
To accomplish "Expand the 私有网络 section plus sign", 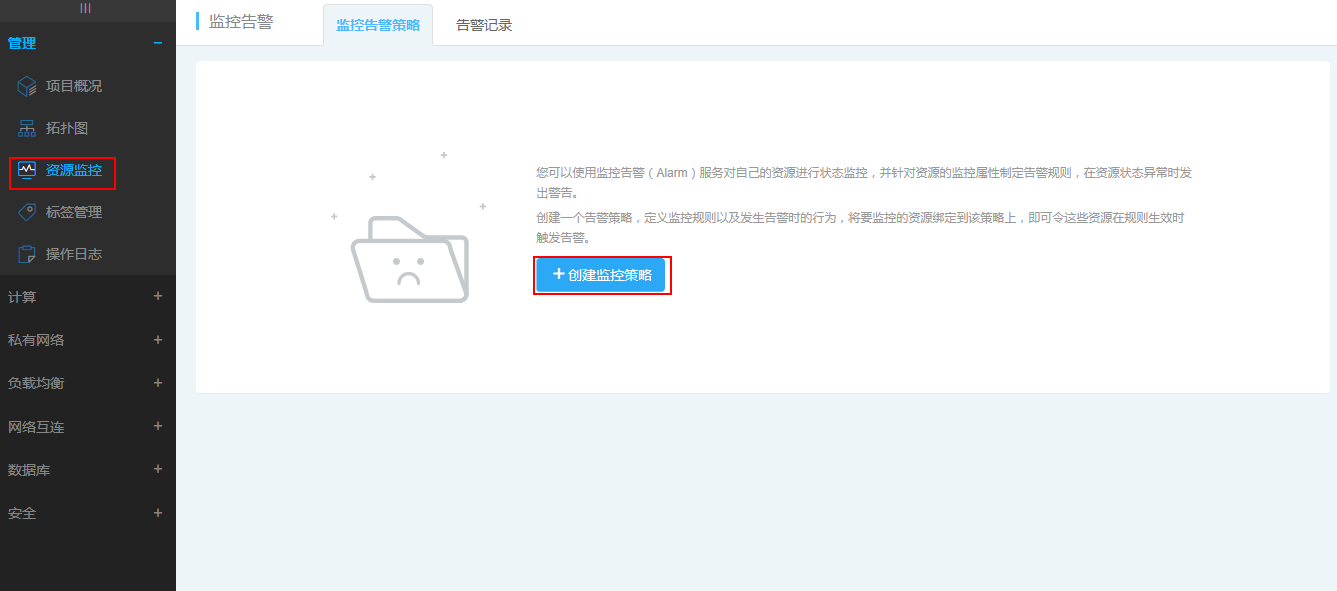I will tap(157, 339).
